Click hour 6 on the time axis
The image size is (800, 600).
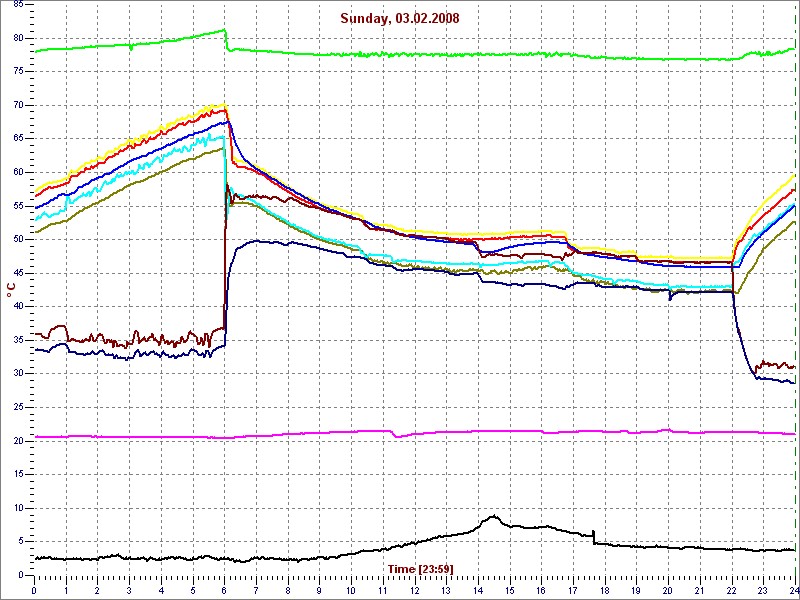click(224, 590)
